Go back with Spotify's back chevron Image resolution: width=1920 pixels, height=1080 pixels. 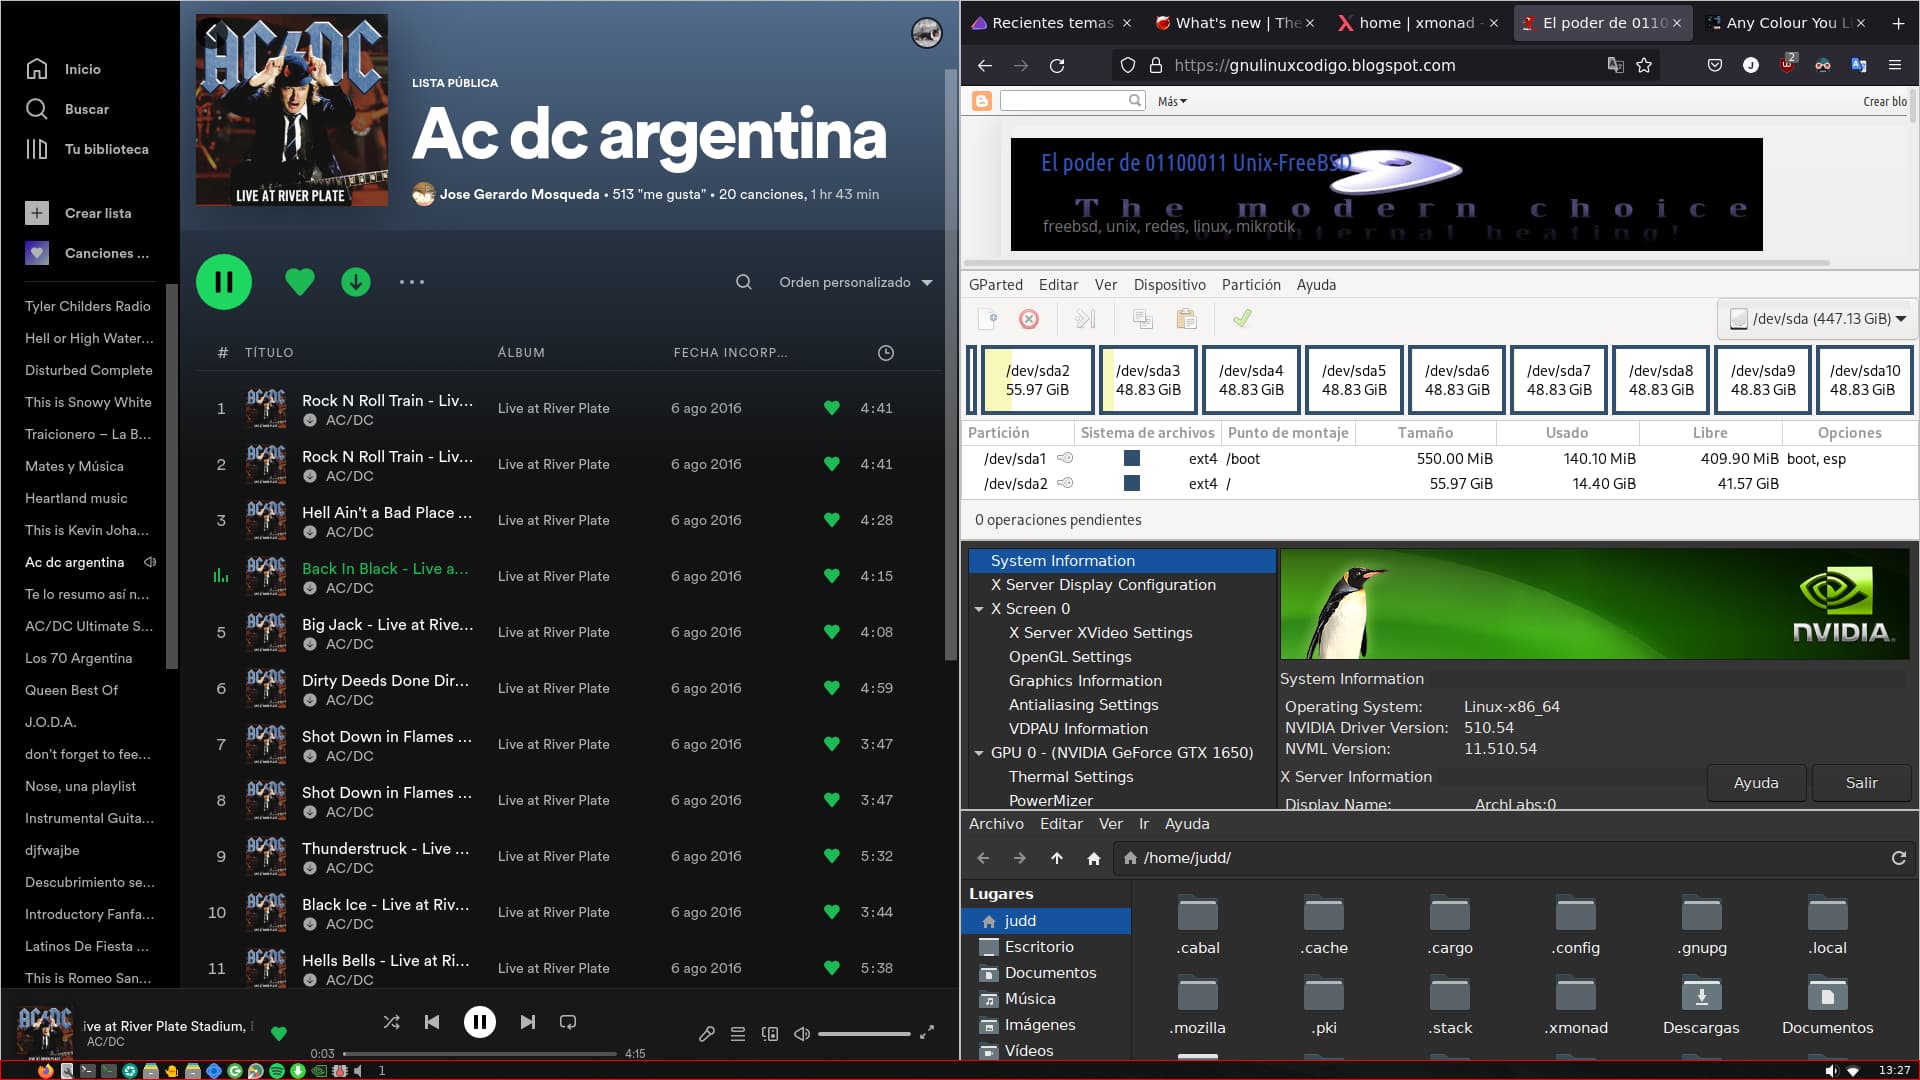[x=211, y=33]
